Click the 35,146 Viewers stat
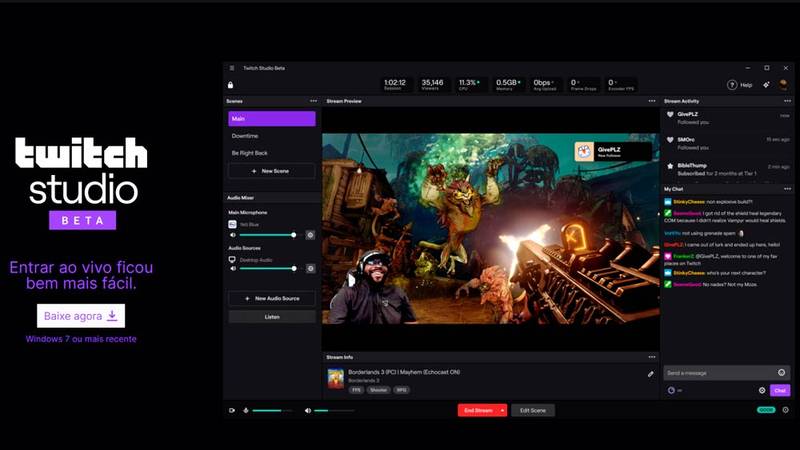 coord(432,84)
